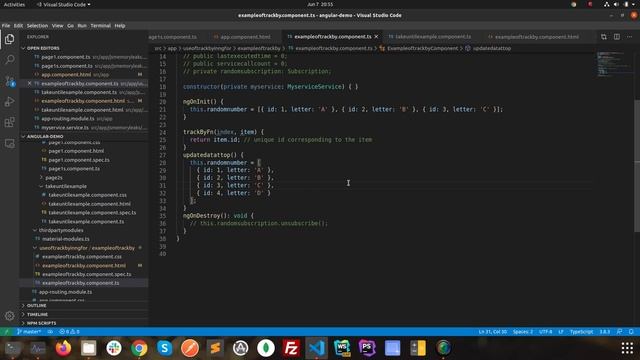This screenshot has height=360, width=640.
Task: Open Go menu
Action: pyautogui.click(x=71, y=26)
